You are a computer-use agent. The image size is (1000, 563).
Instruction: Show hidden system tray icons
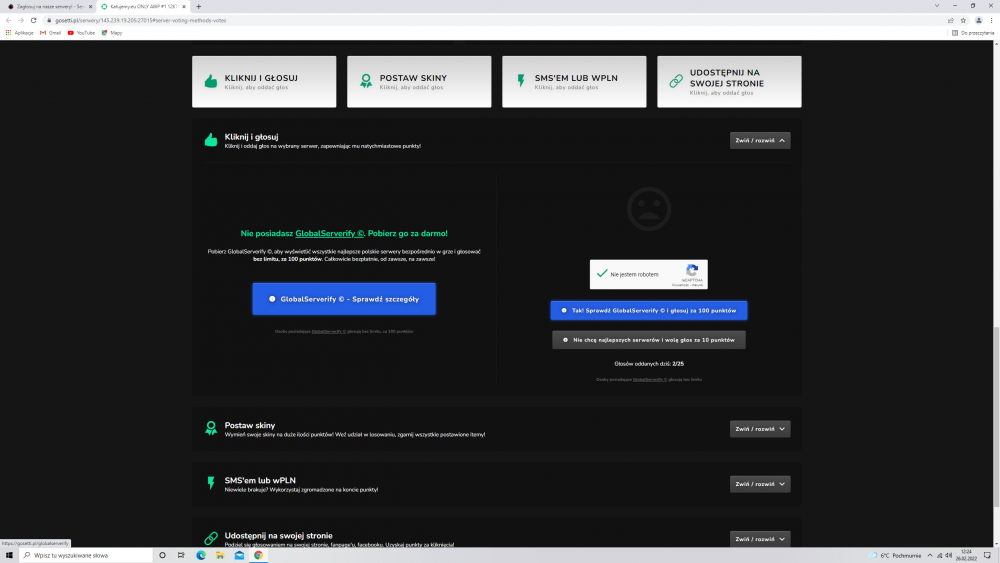930,555
